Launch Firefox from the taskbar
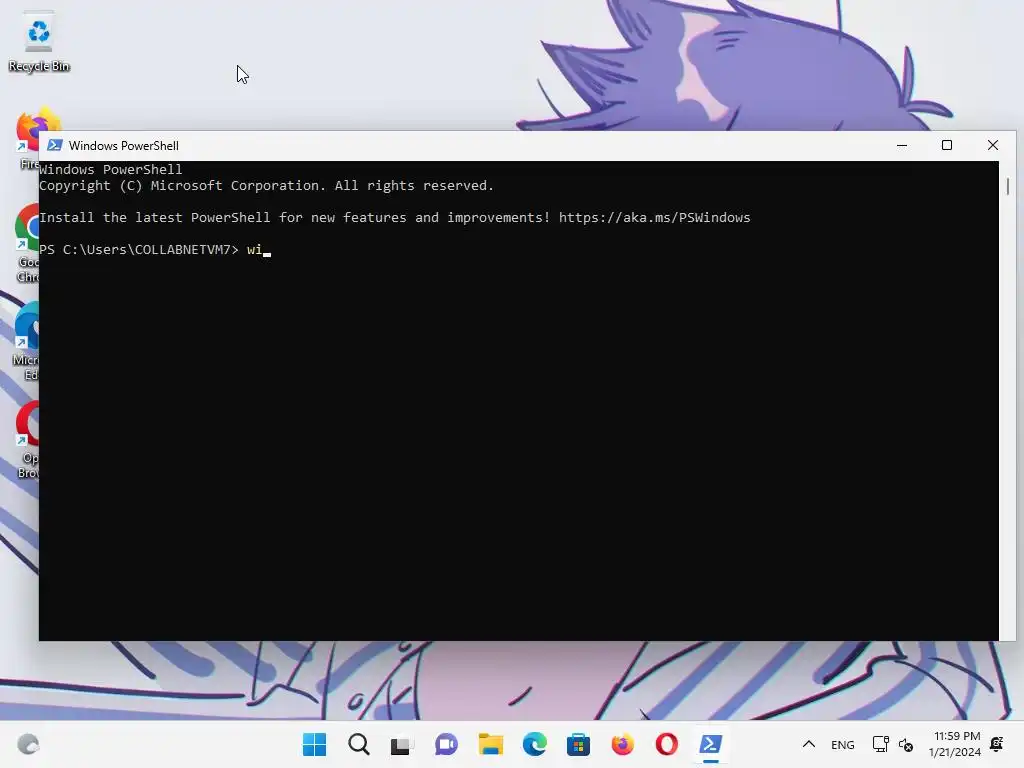Image resolution: width=1024 pixels, height=768 pixels. click(622, 744)
